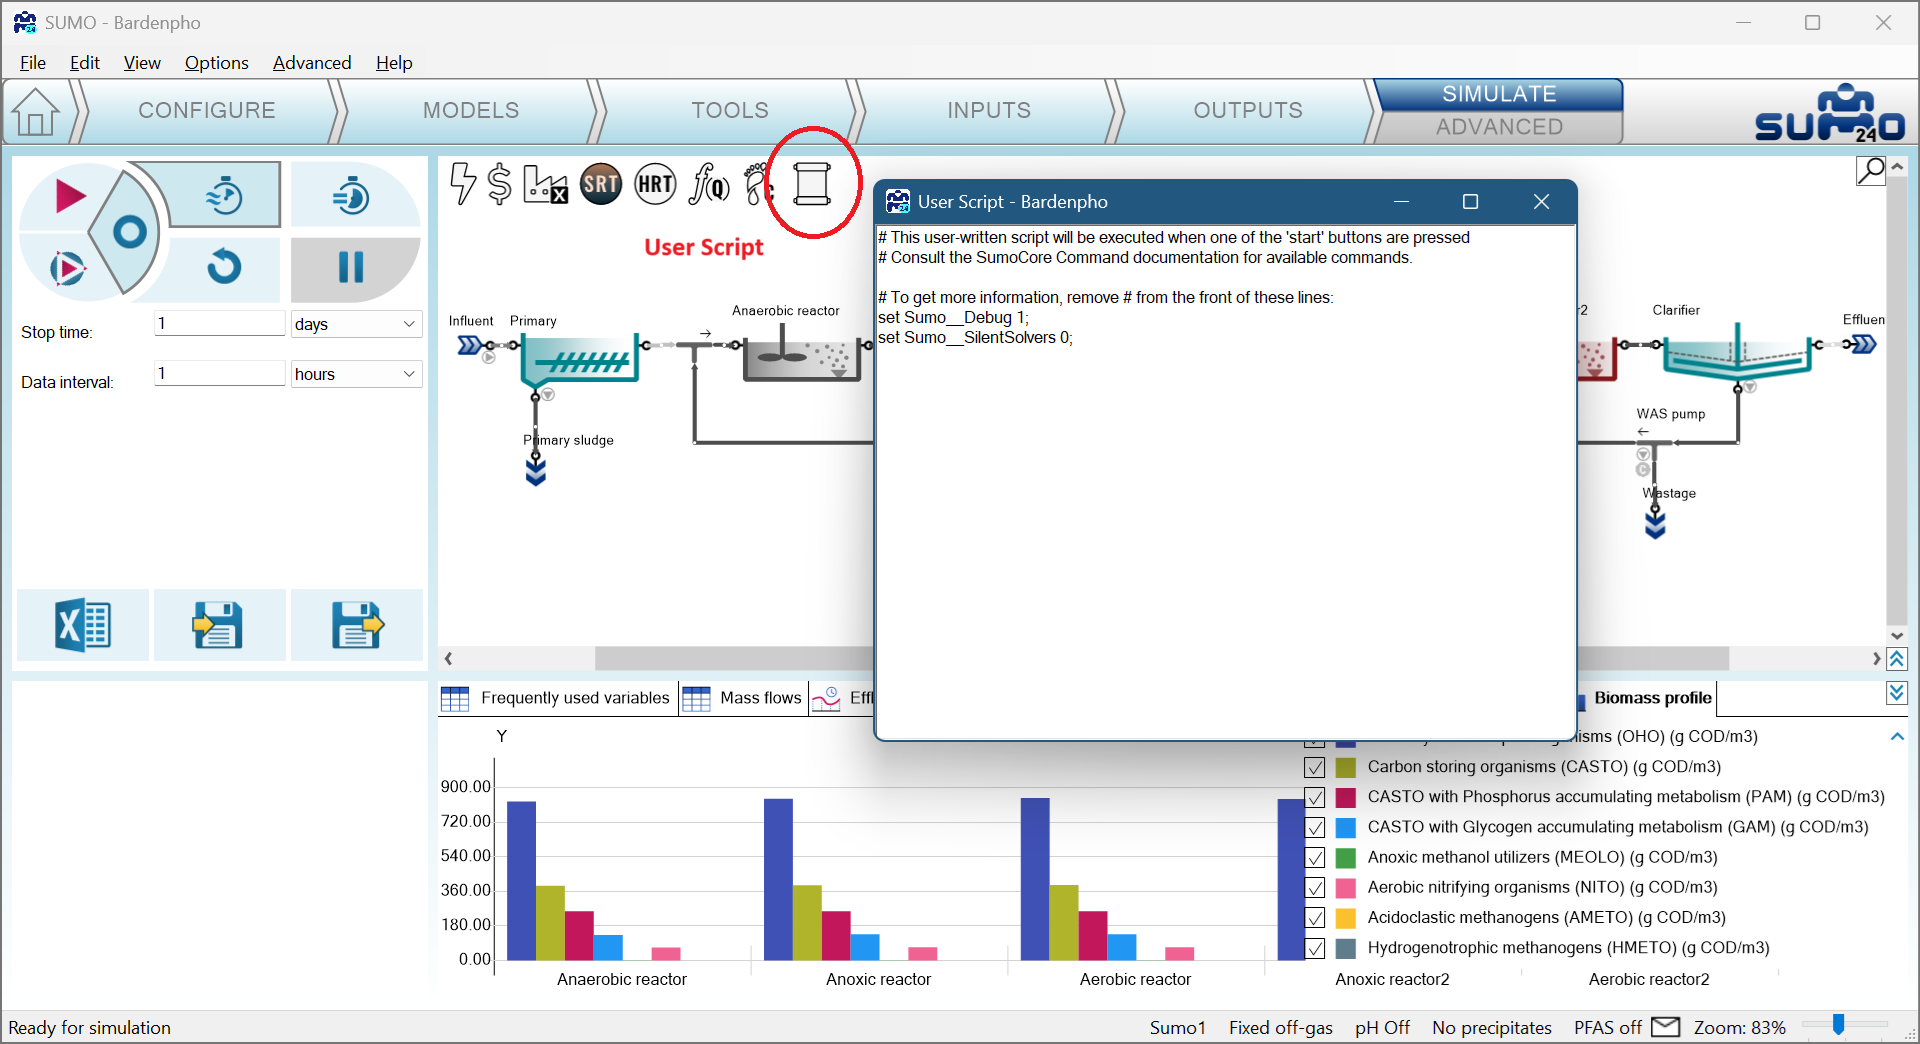This screenshot has height=1044, width=1920.
Task: Open the Data interval units dropdown
Action: (356, 374)
